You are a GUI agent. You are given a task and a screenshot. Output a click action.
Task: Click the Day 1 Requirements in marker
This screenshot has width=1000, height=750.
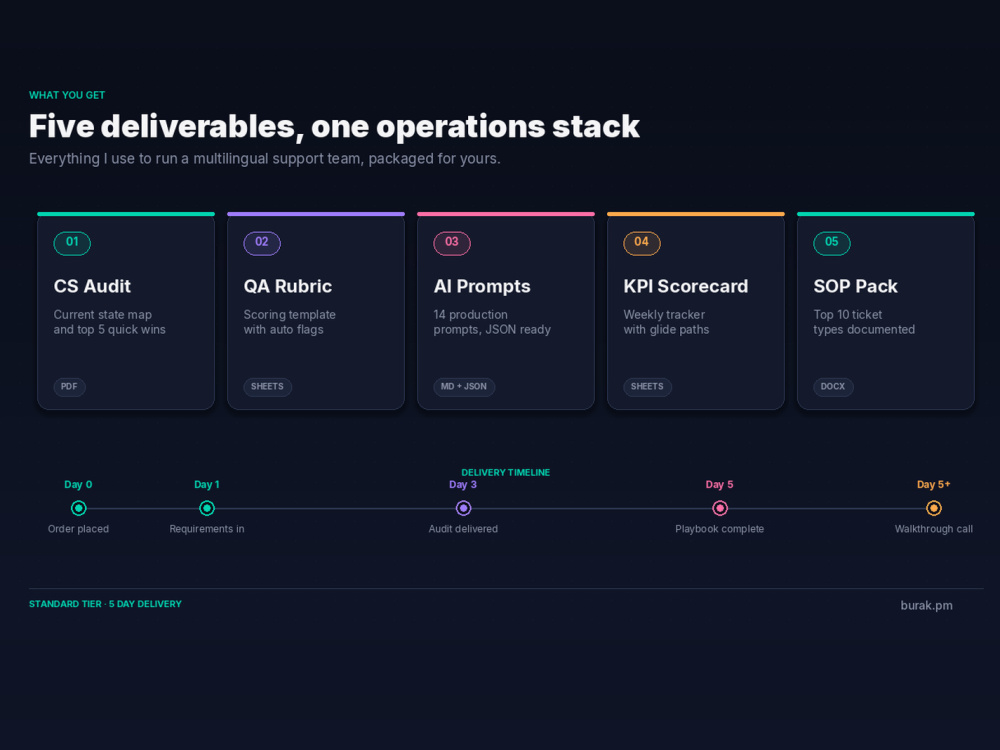[x=207, y=508]
